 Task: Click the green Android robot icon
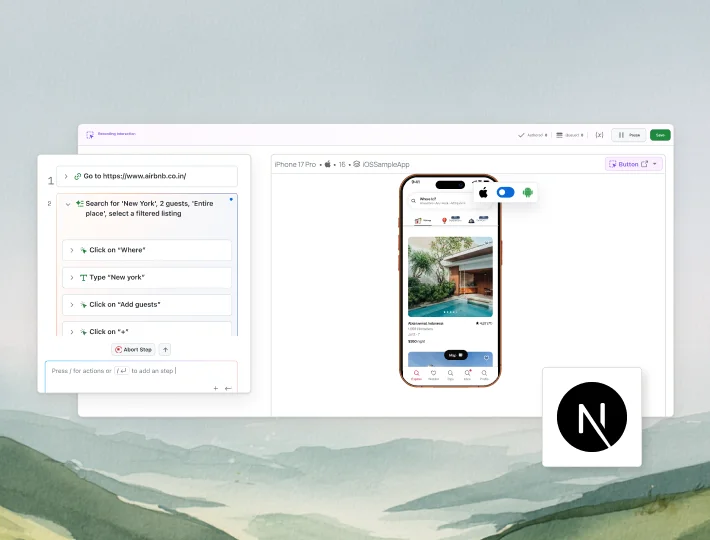point(528,192)
